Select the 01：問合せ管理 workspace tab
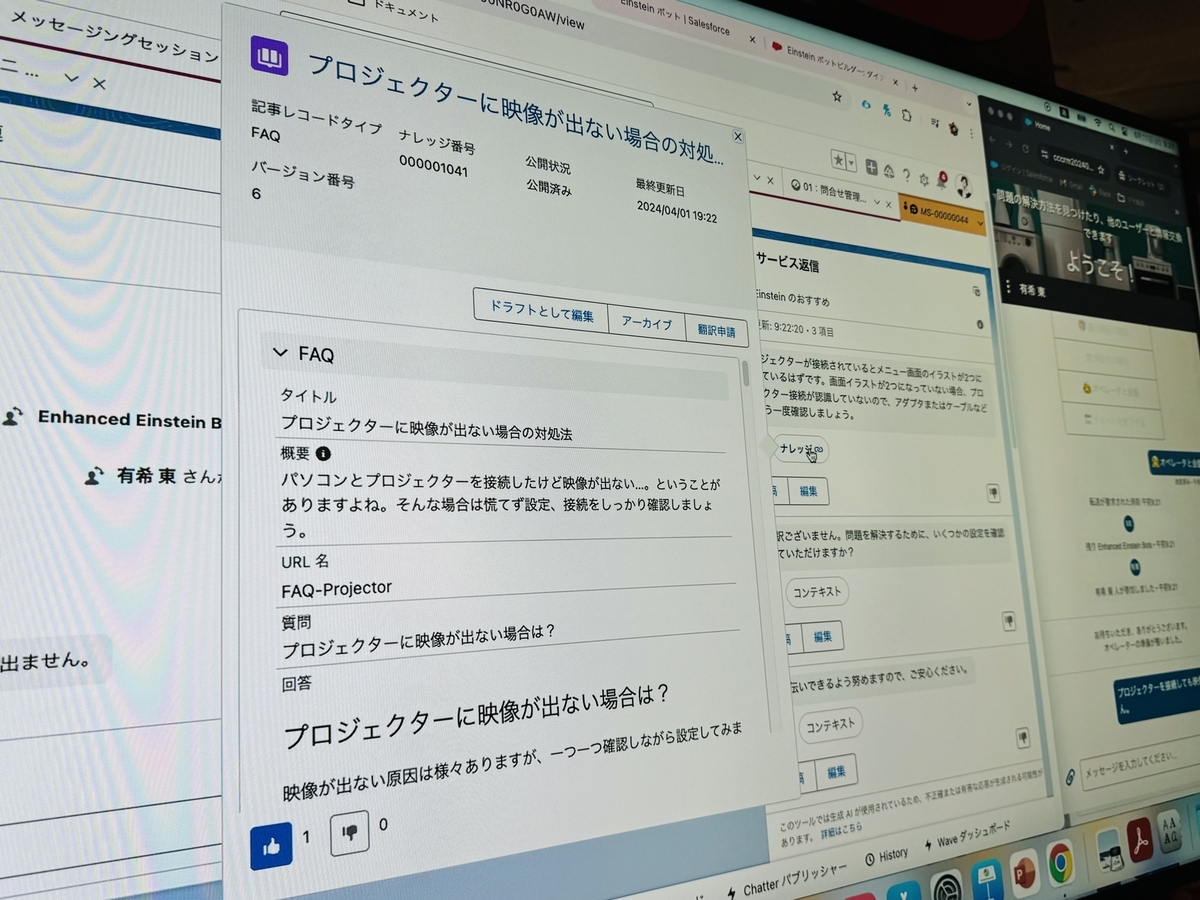The width and height of the screenshot is (1200, 900). [x=829, y=193]
